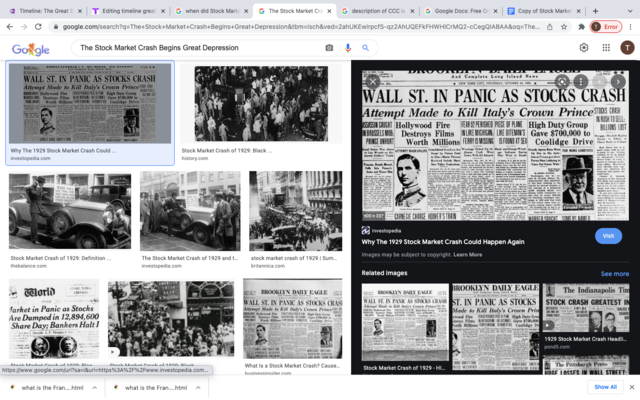Screen dimensions: 640x400
Task: Open a new browser tab
Action: coord(596,11)
